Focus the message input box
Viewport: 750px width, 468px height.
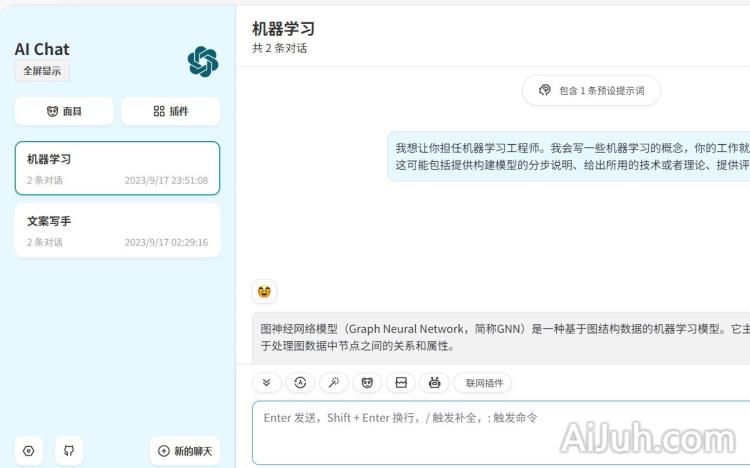click(501, 433)
